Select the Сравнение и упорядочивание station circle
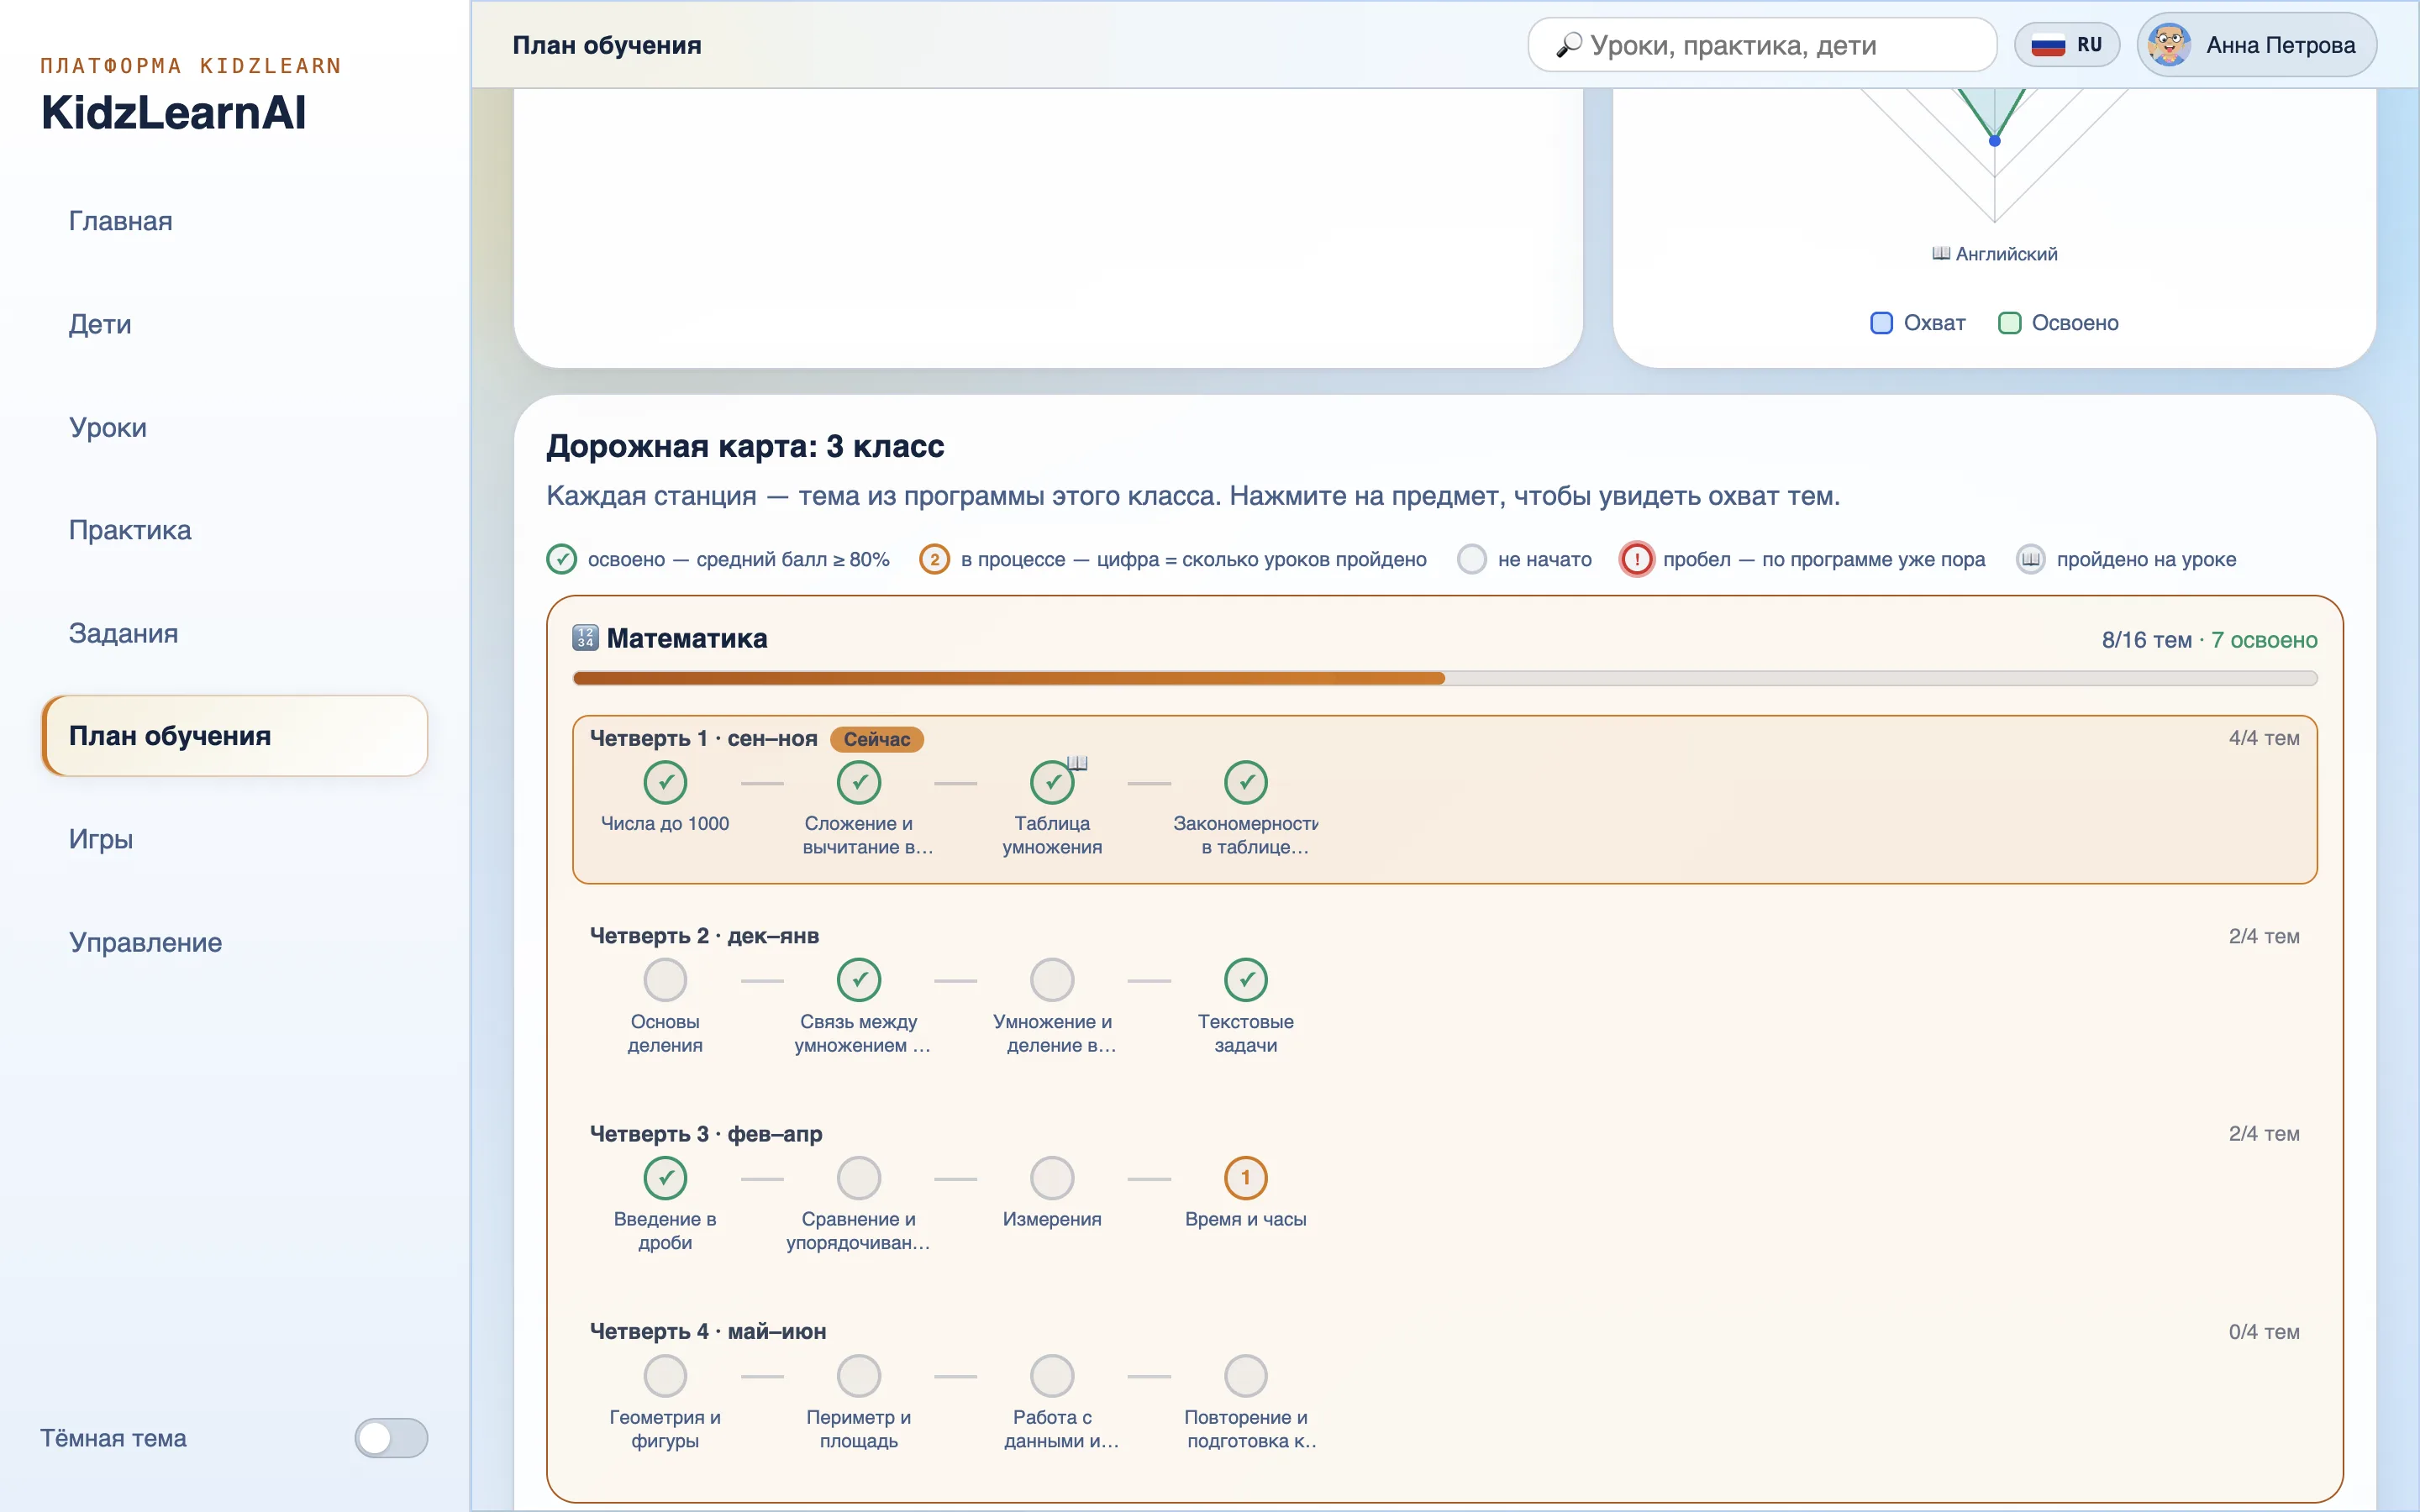 click(859, 1178)
